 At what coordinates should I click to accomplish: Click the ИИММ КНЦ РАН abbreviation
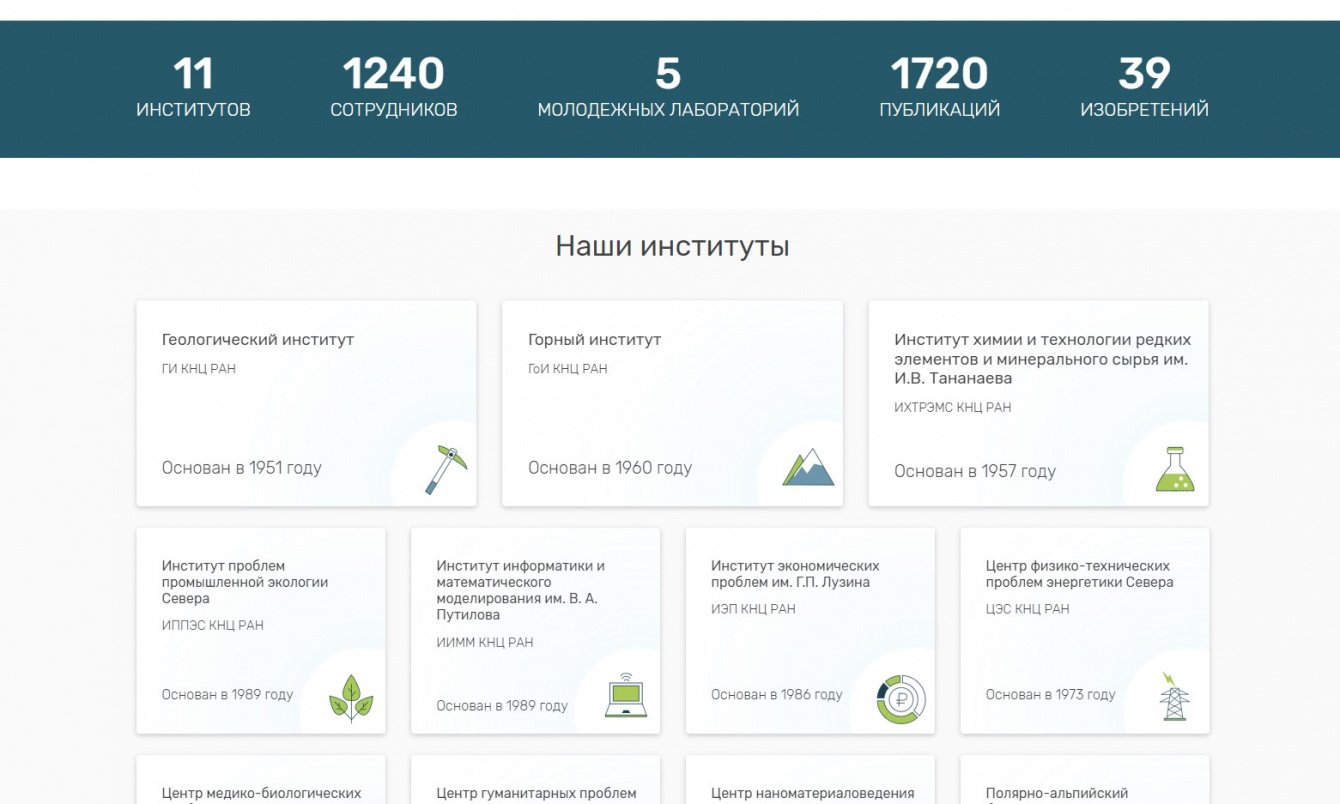pos(485,643)
